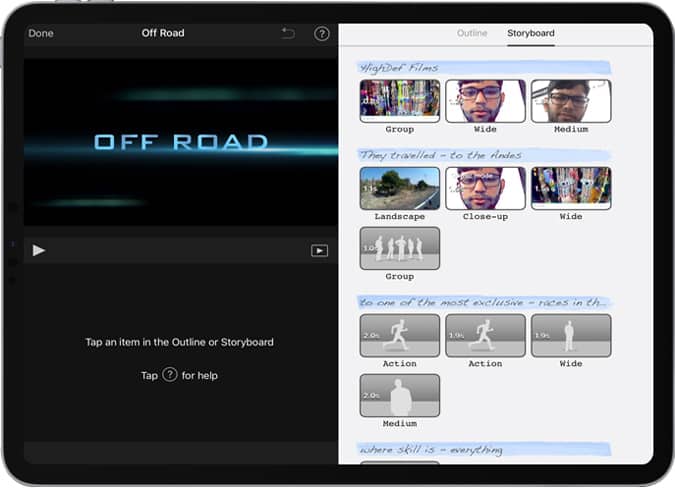Image resolution: width=675 pixels, height=488 pixels.
Task: Choose the 1.9s Action running-figure placeholder
Action: point(485,335)
